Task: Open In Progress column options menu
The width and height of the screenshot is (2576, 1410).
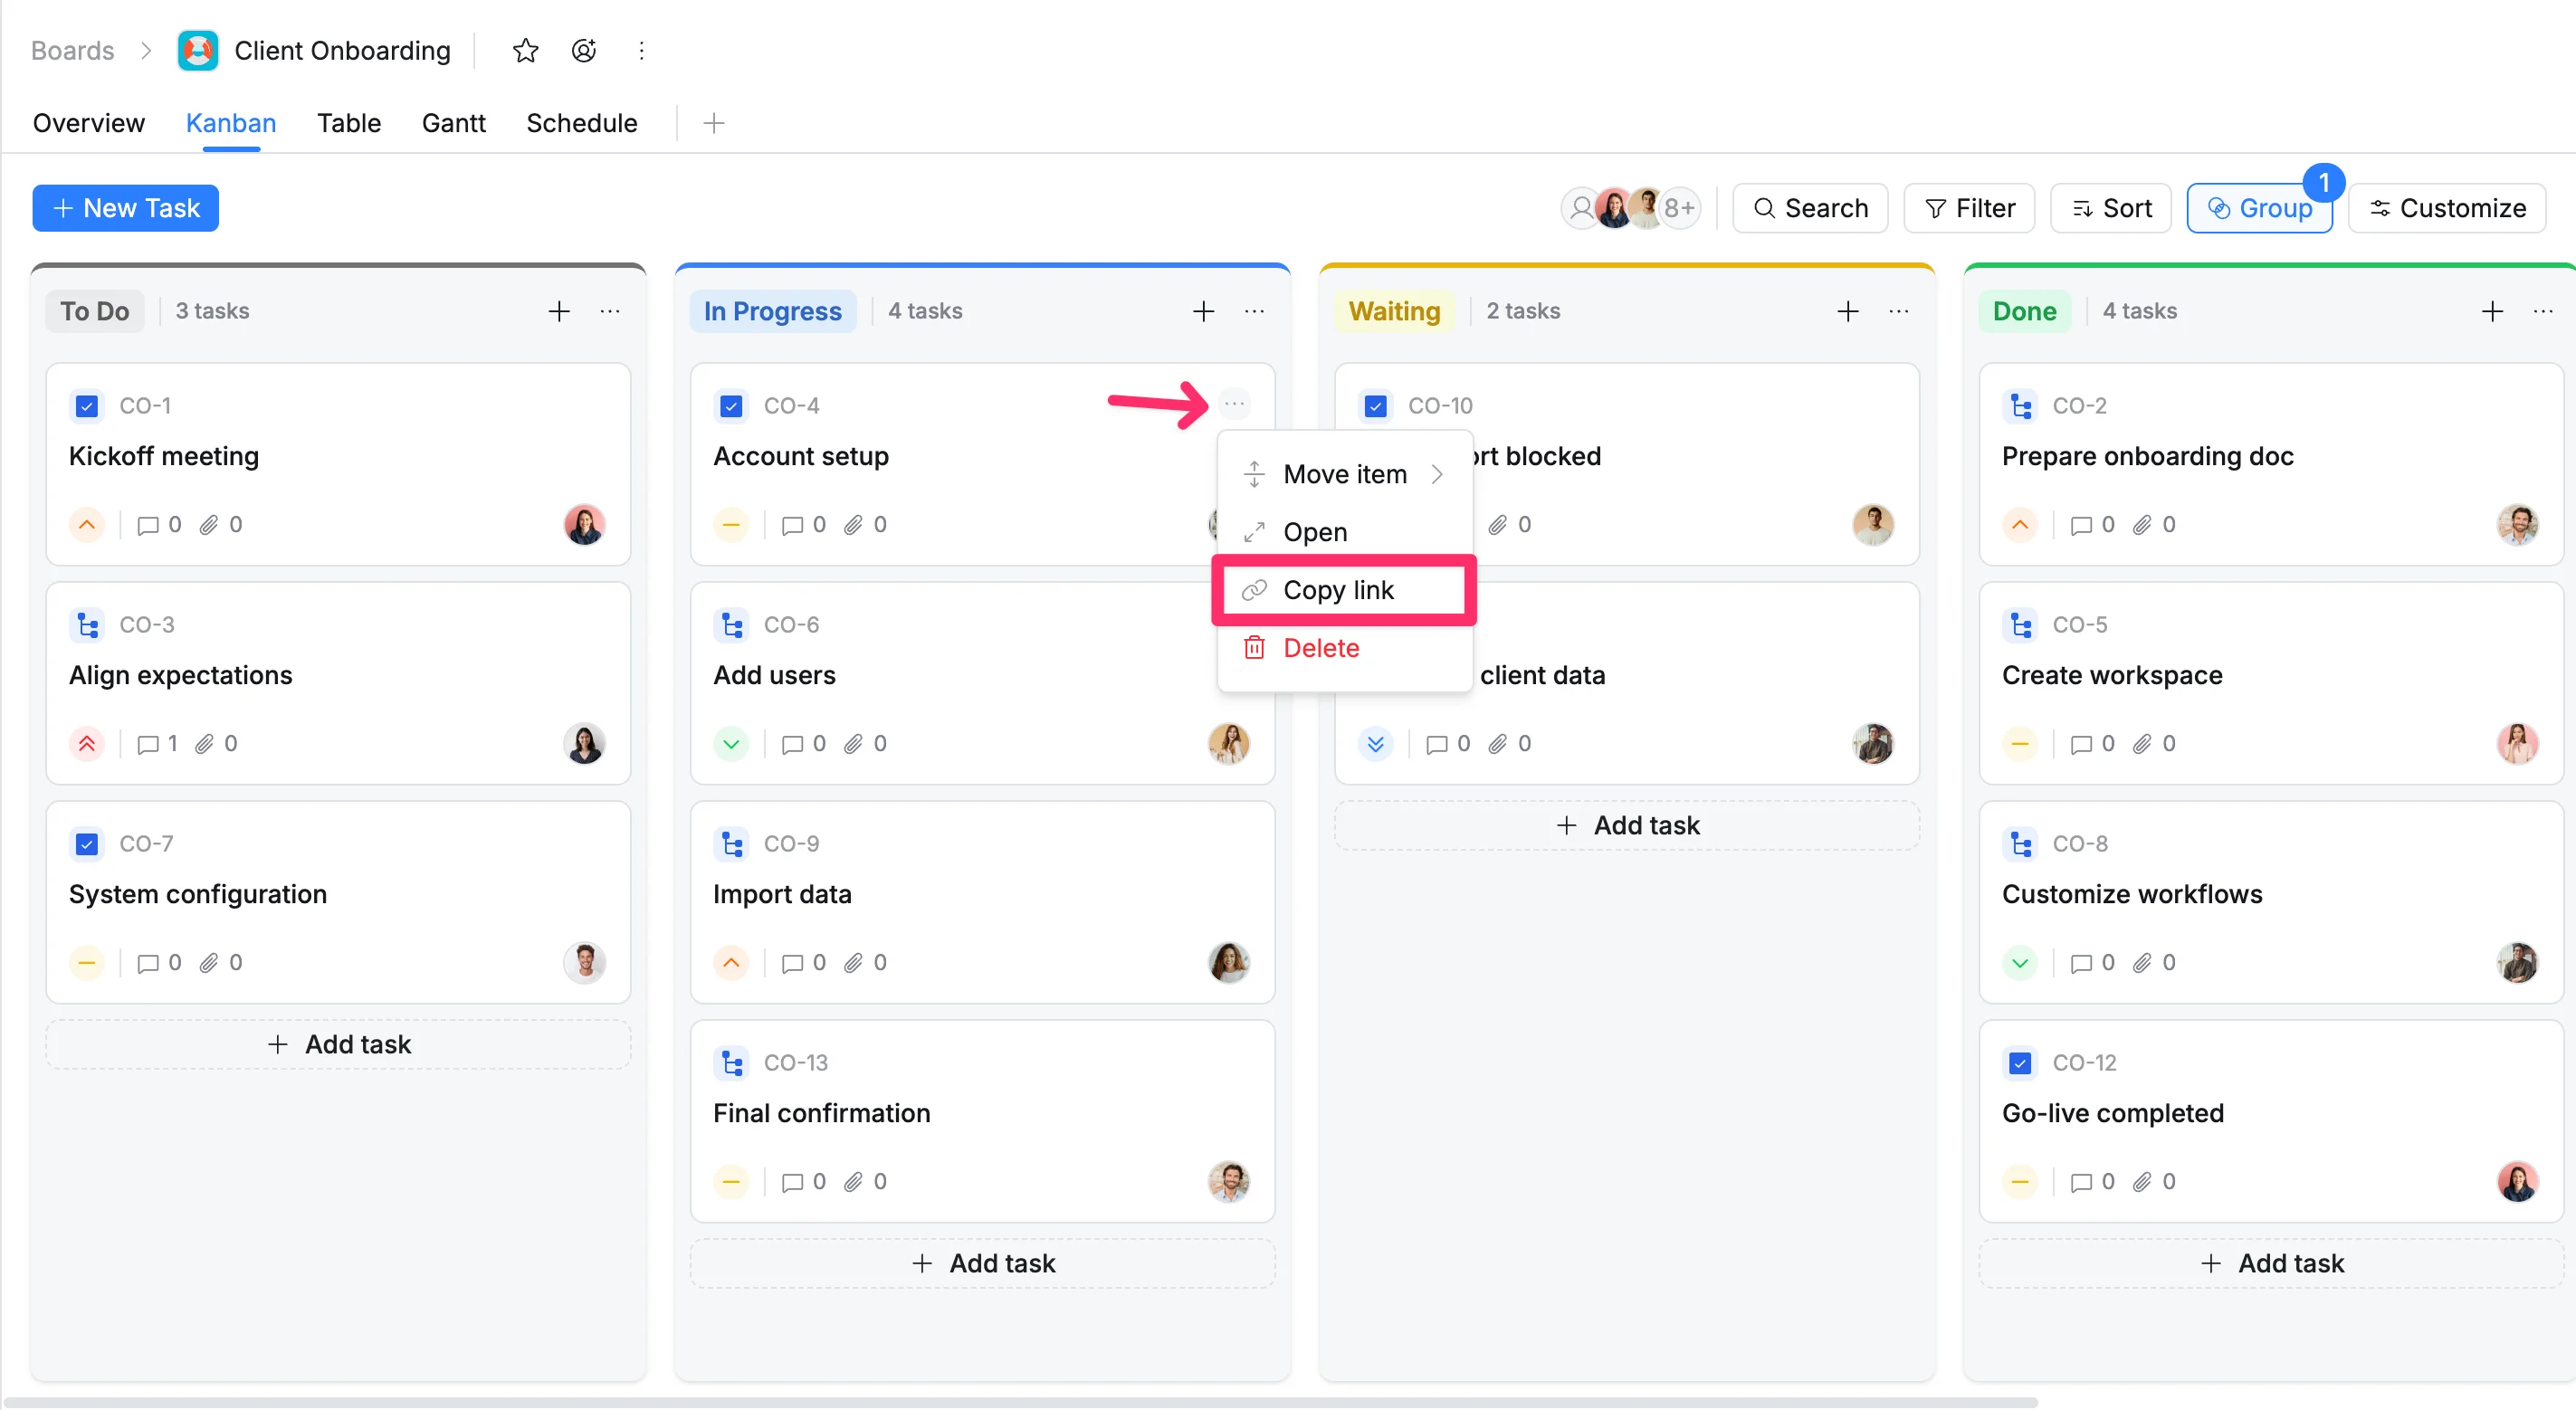Action: (1254, 311)
